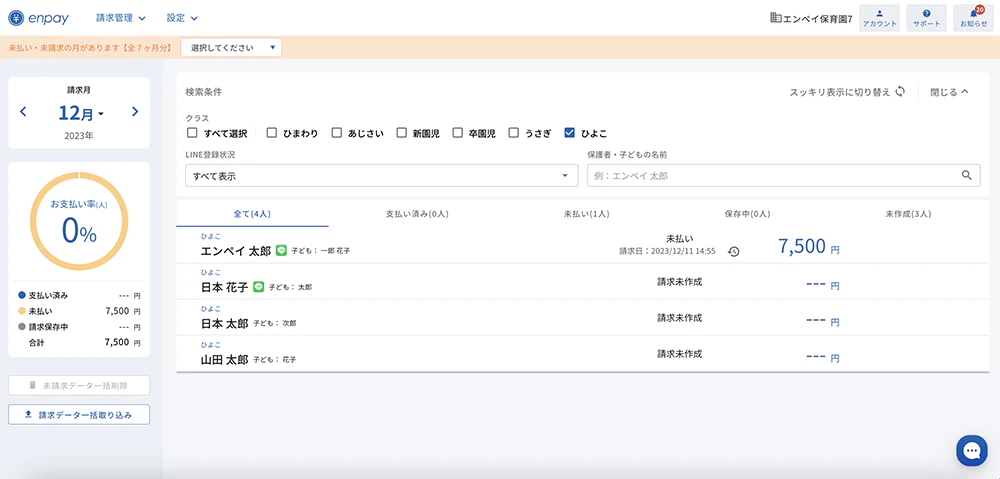The height and width of the screenshot is (479, 1000).
Task: Click the 7,500 円 invoice amount
Action: click(809, 246)
